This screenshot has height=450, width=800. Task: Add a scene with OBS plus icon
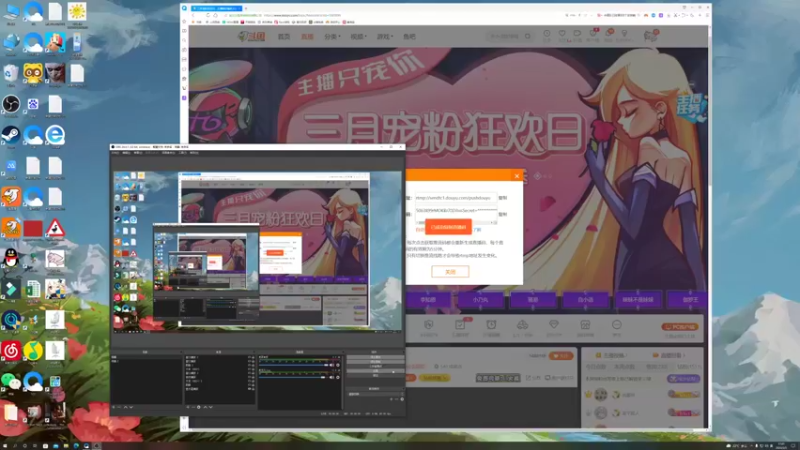pyautogui.click(x=114, y=407)
